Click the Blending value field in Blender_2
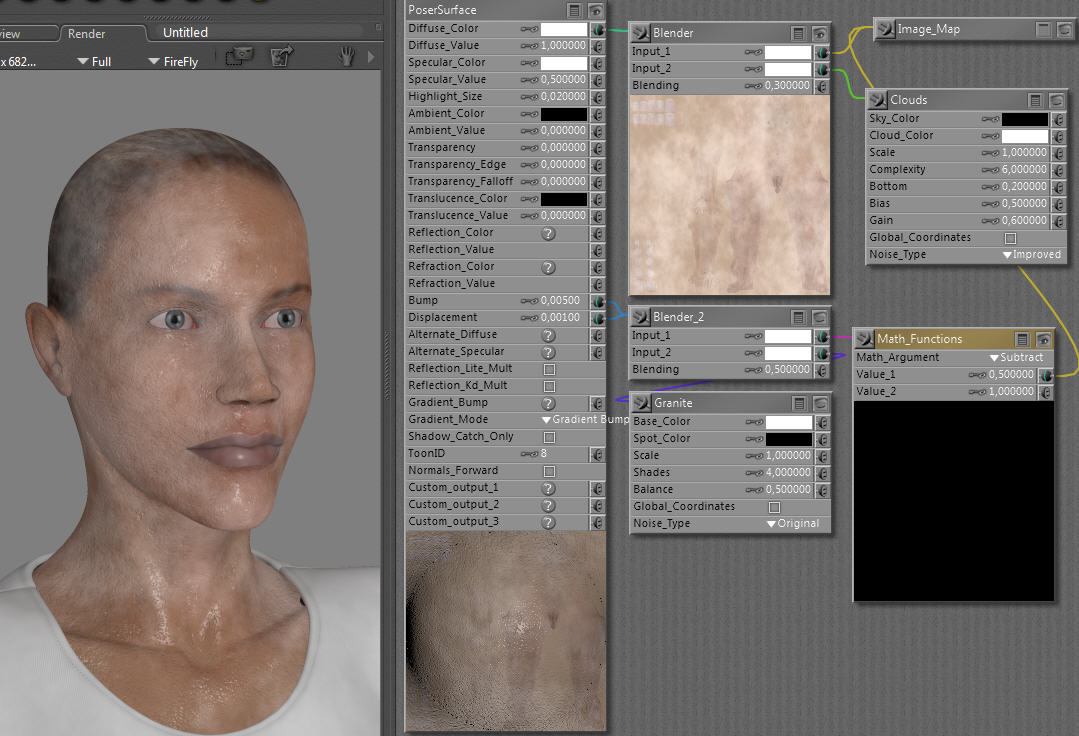1079x736 pixels. pyautogui.click(x=787, y=370)
